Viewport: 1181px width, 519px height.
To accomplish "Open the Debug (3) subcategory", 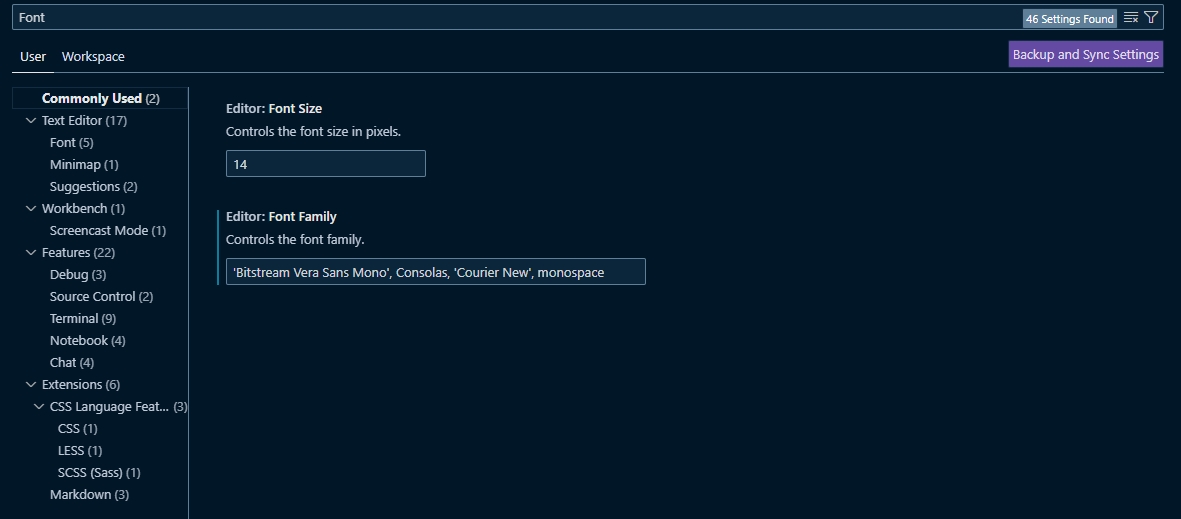I will pos(78,274).
